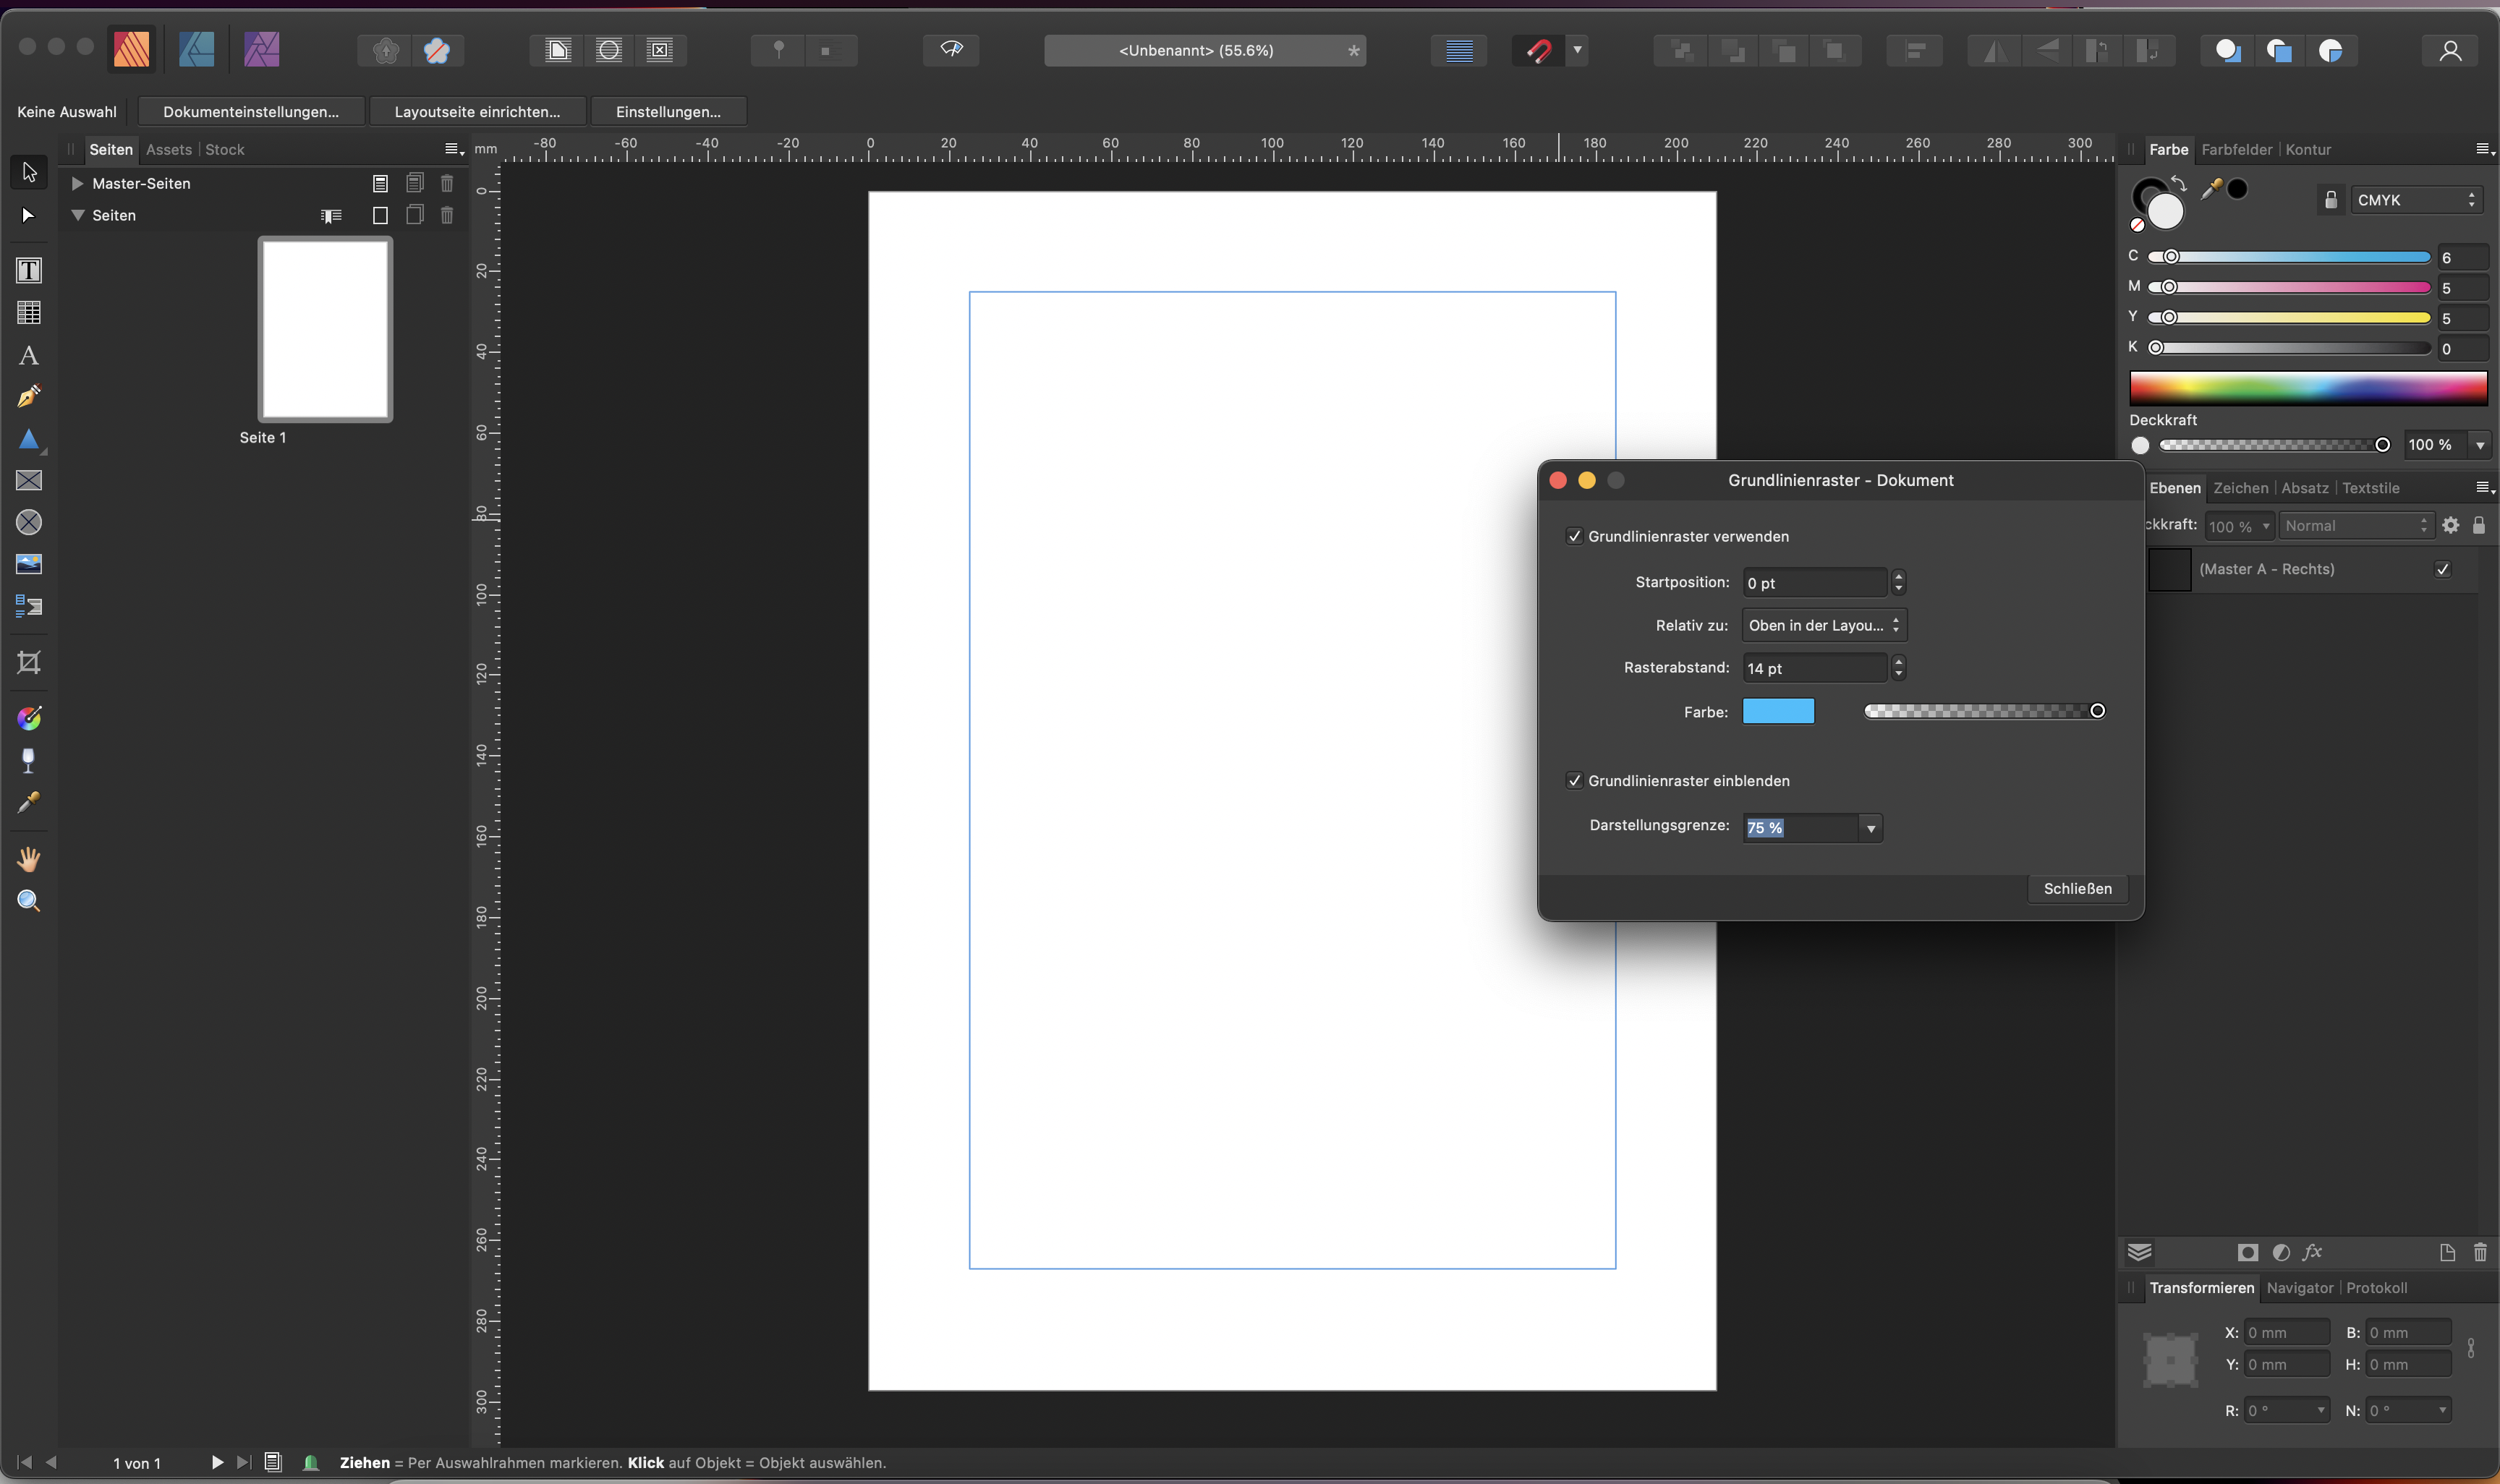Select the Zoom magnifier tool
The width and height of the screenshot is (2500, 1484).
(29, 901)
